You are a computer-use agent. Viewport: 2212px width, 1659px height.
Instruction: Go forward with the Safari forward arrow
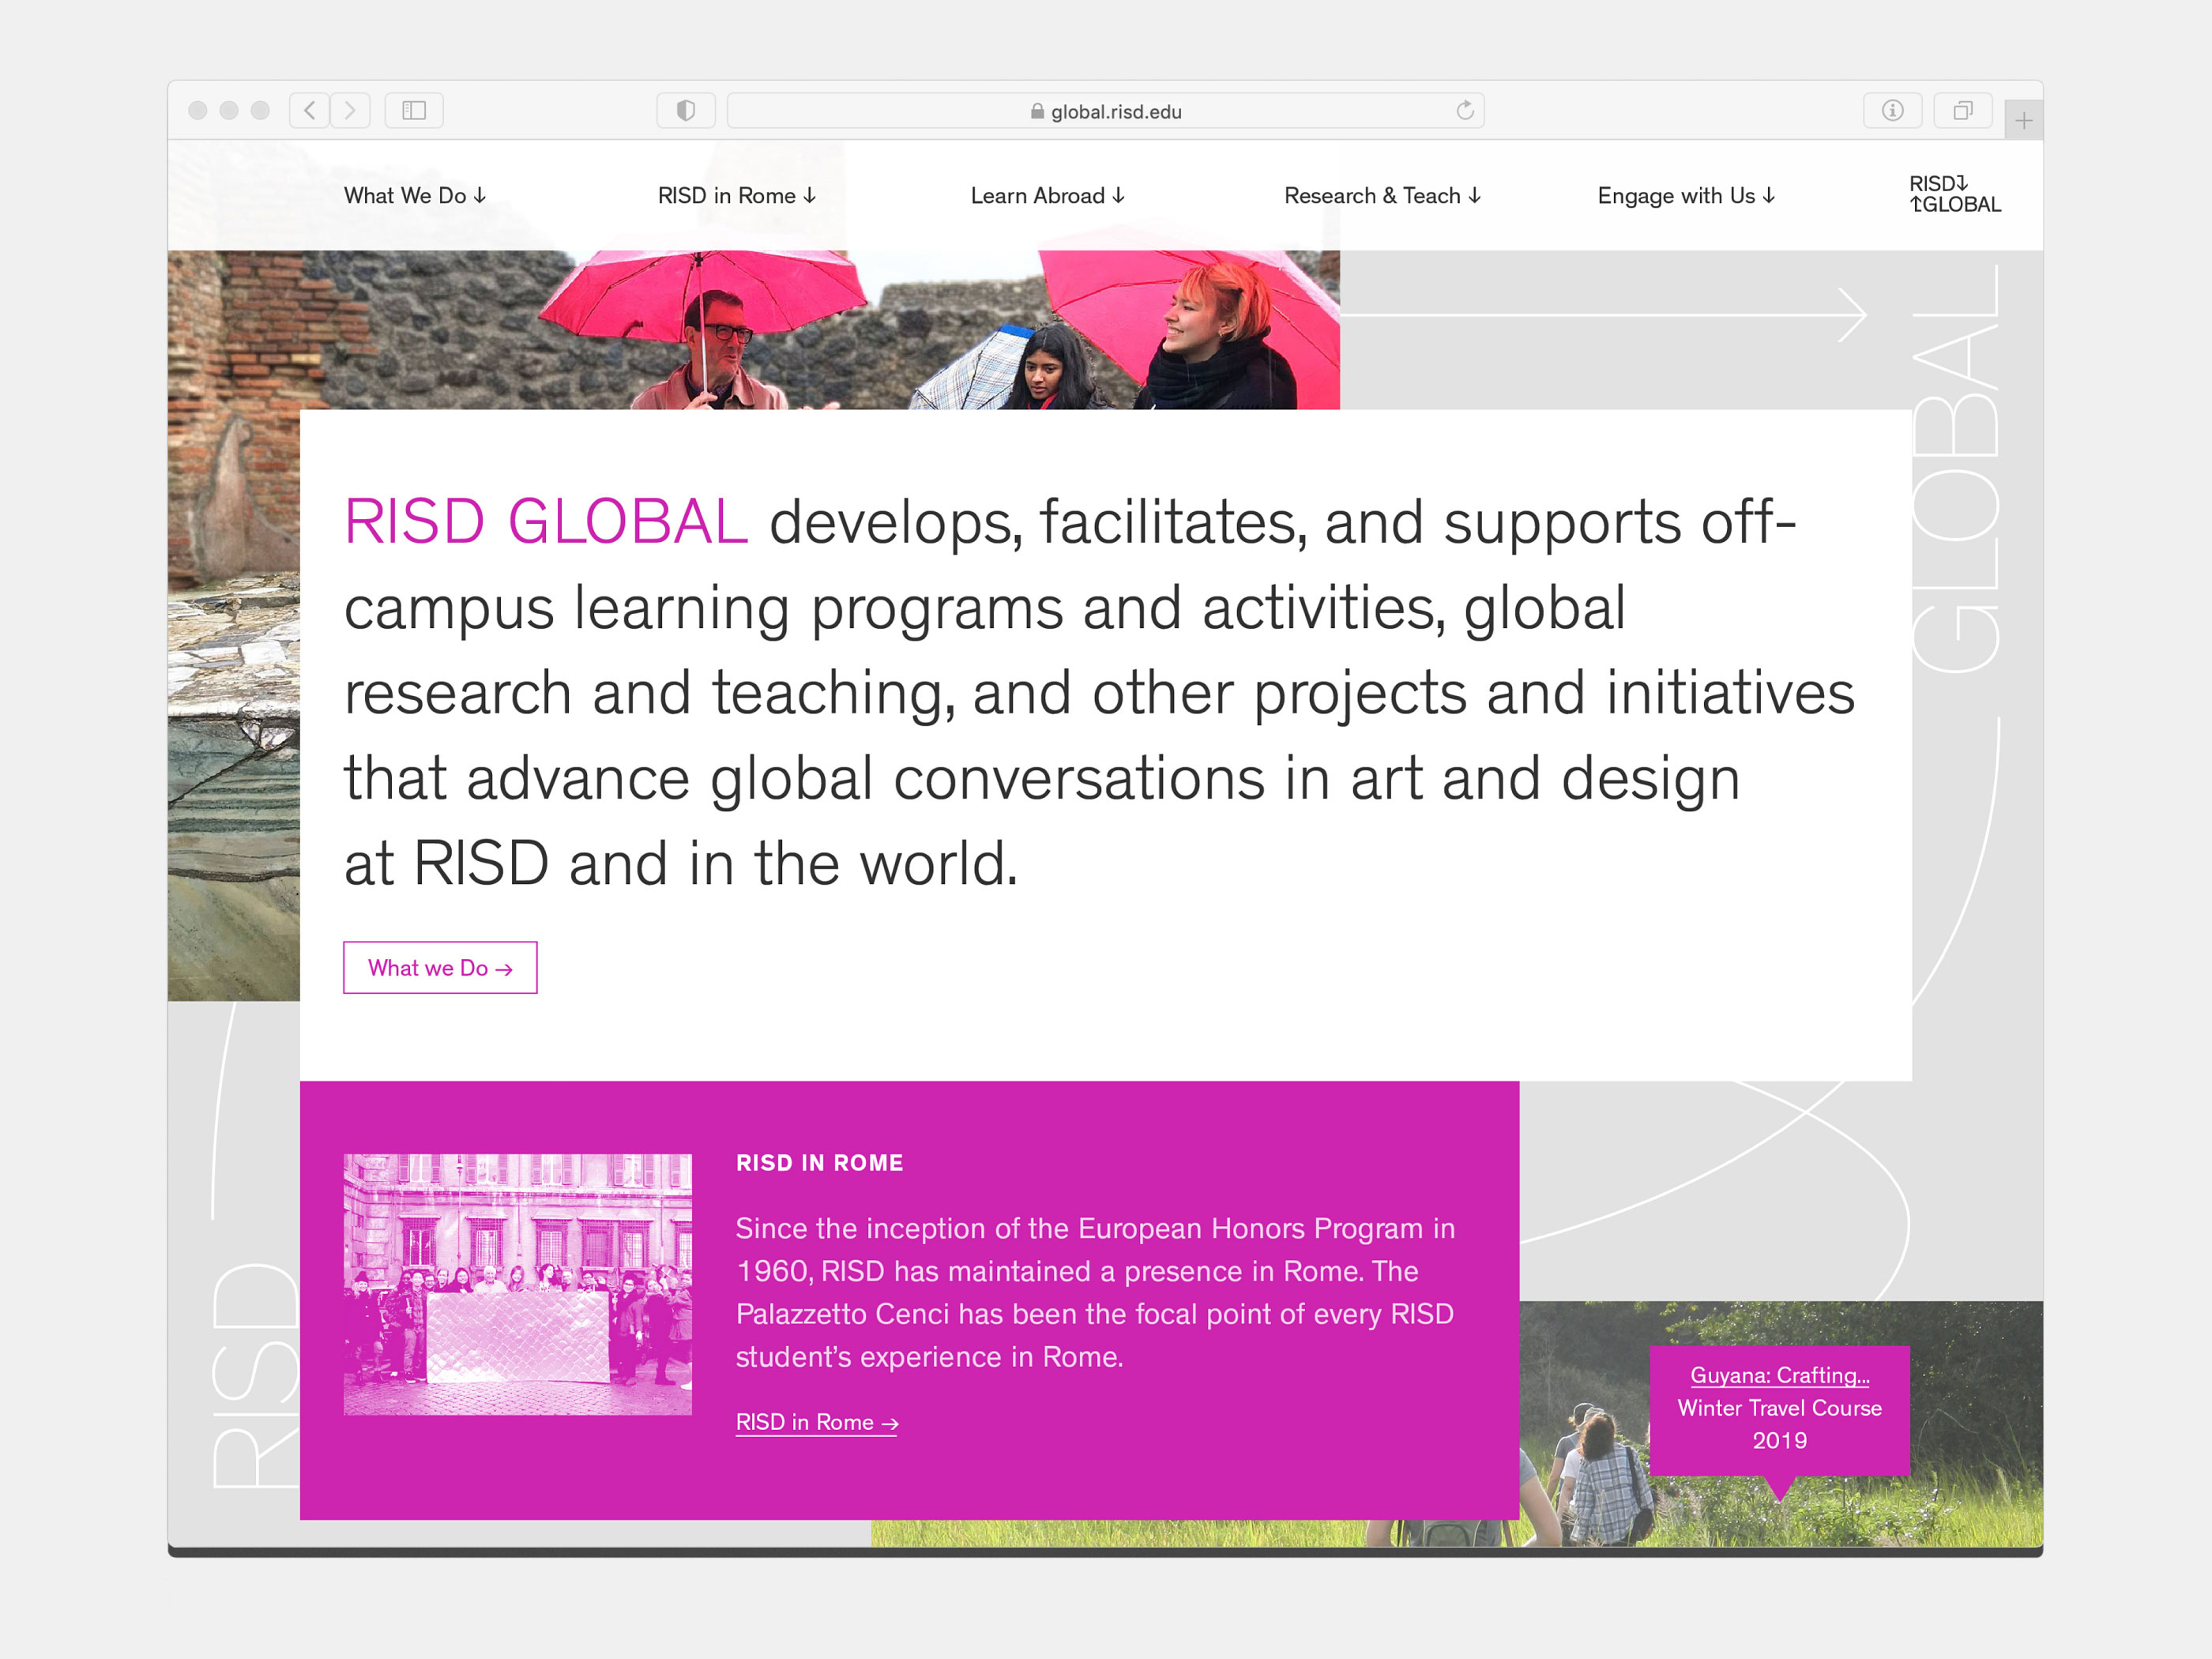tap(350, 110)
